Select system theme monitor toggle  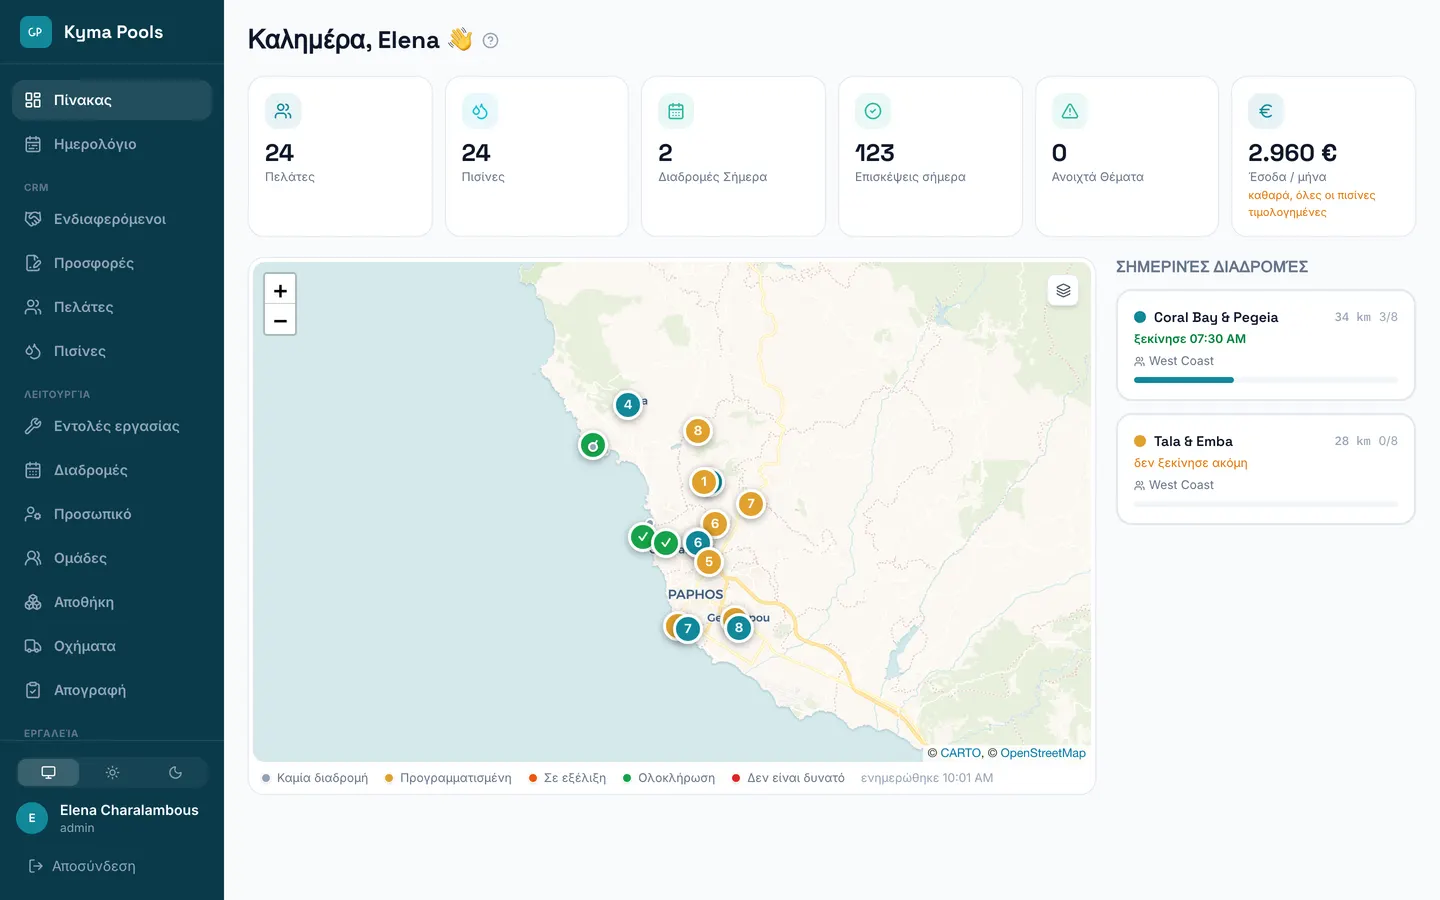tap(48, 772)
